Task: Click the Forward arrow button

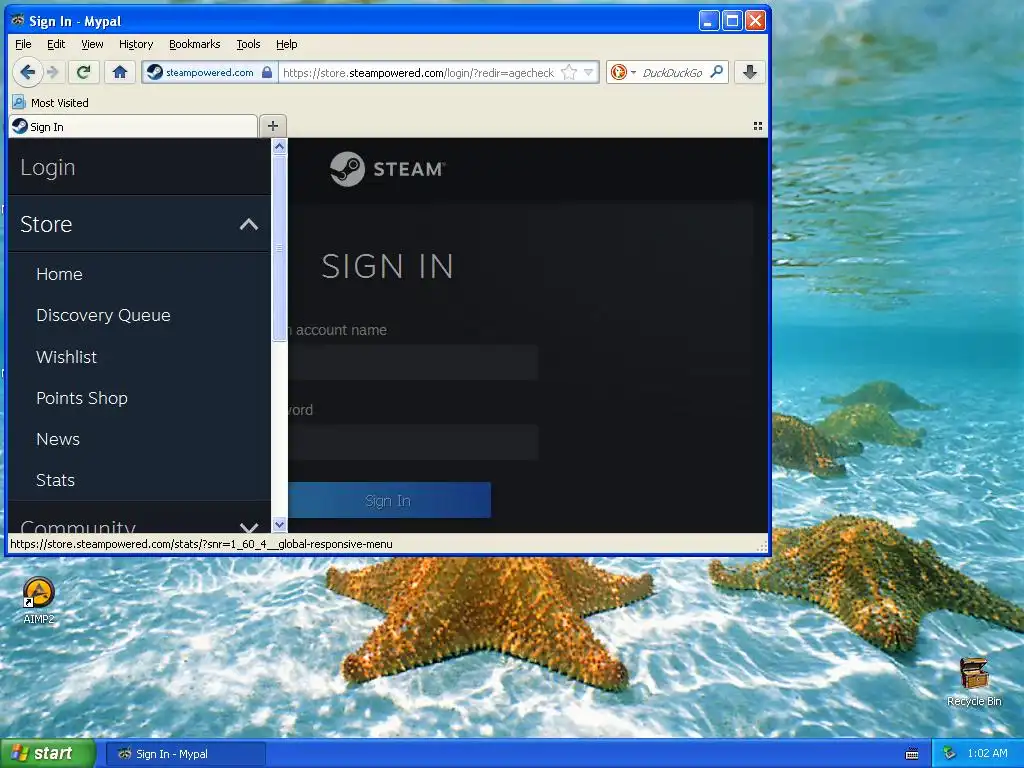Action: point(54,72)
